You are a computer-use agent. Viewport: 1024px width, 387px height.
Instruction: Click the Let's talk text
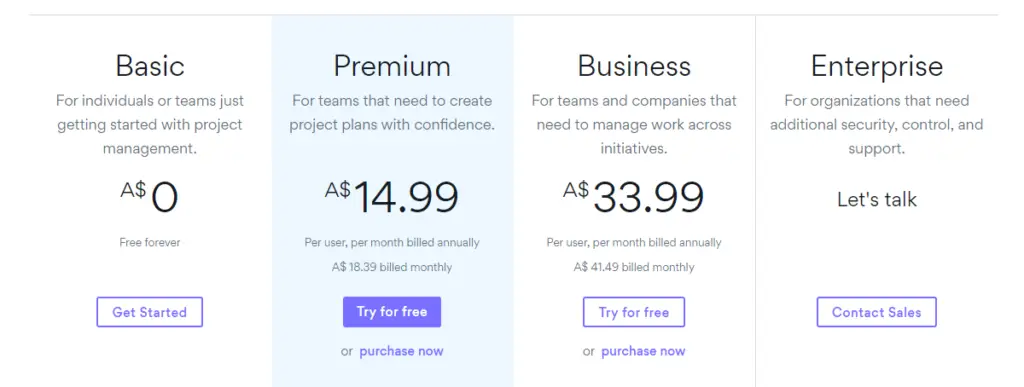coord(876,199)
